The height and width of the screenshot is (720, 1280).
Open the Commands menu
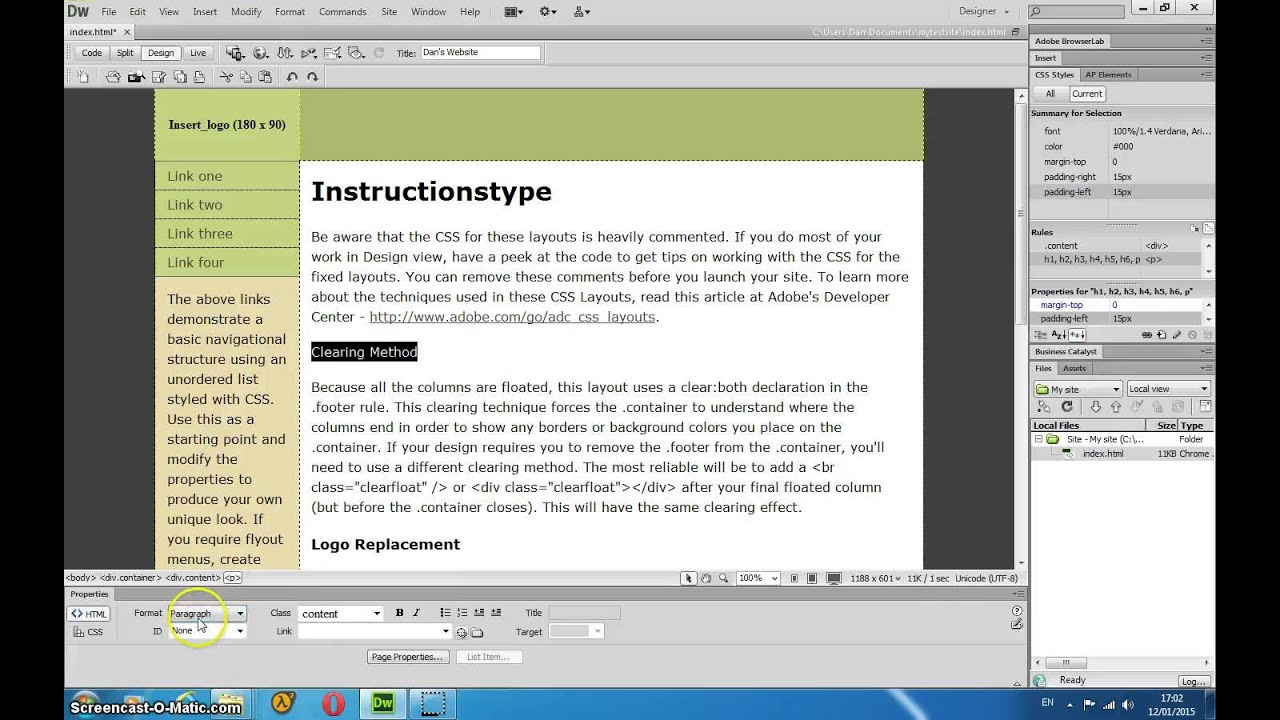point(342,12)
